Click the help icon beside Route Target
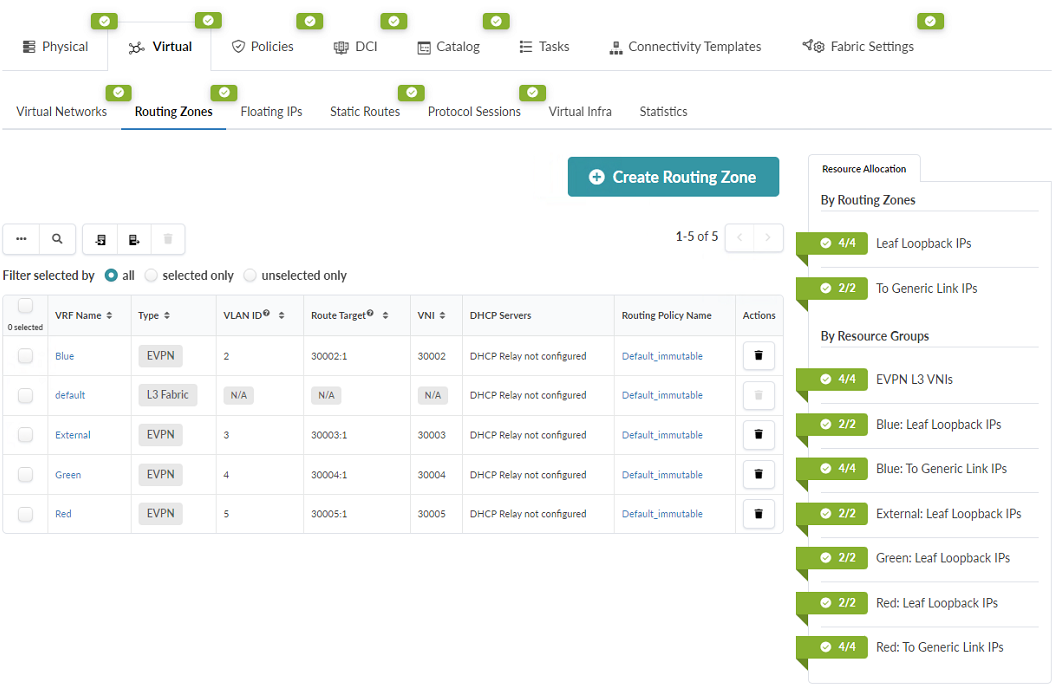1059x690 pixels. click(x=370, y=314)
